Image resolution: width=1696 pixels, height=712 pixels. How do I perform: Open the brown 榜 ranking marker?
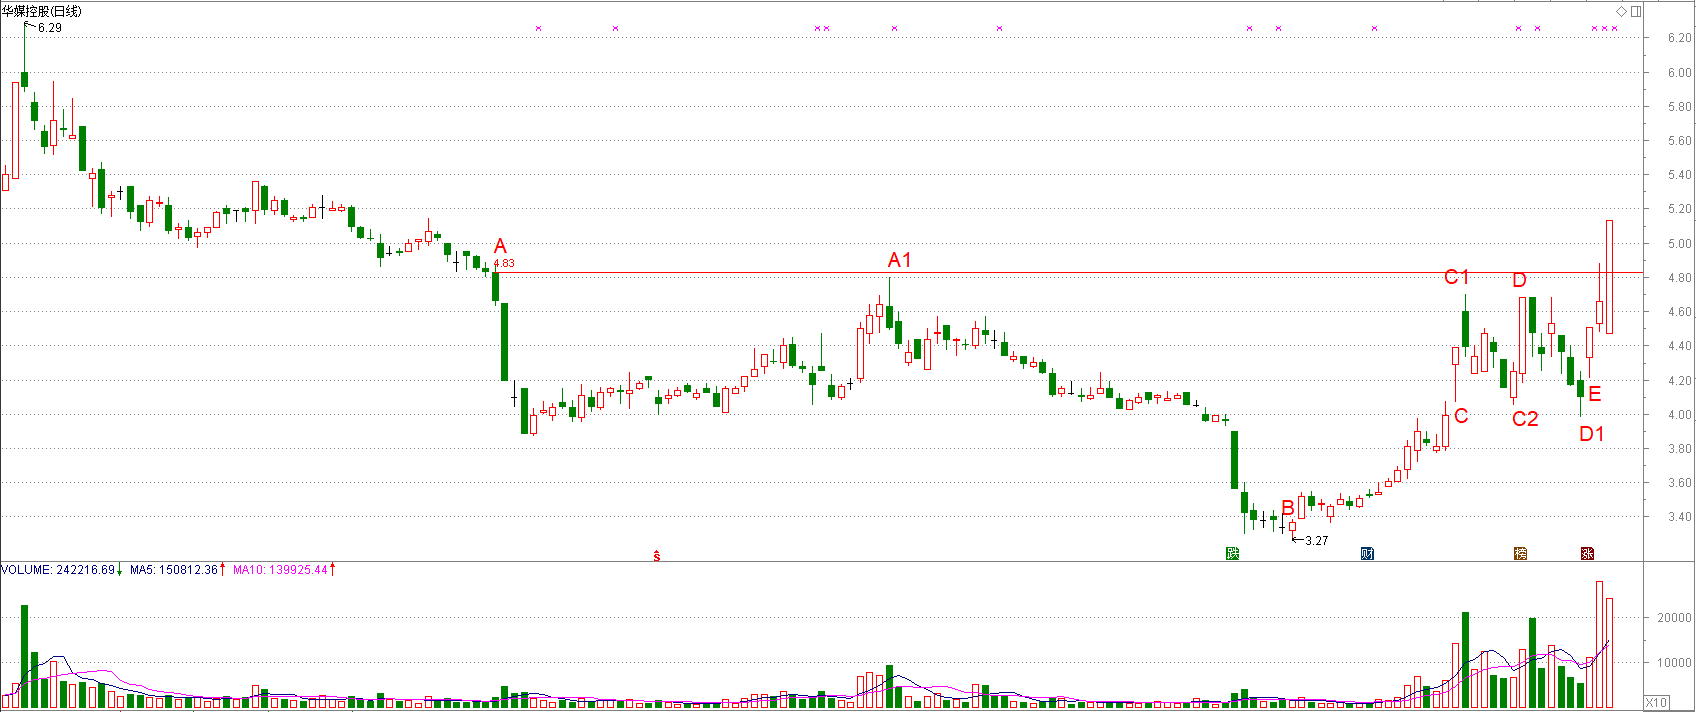[1521, 553]
